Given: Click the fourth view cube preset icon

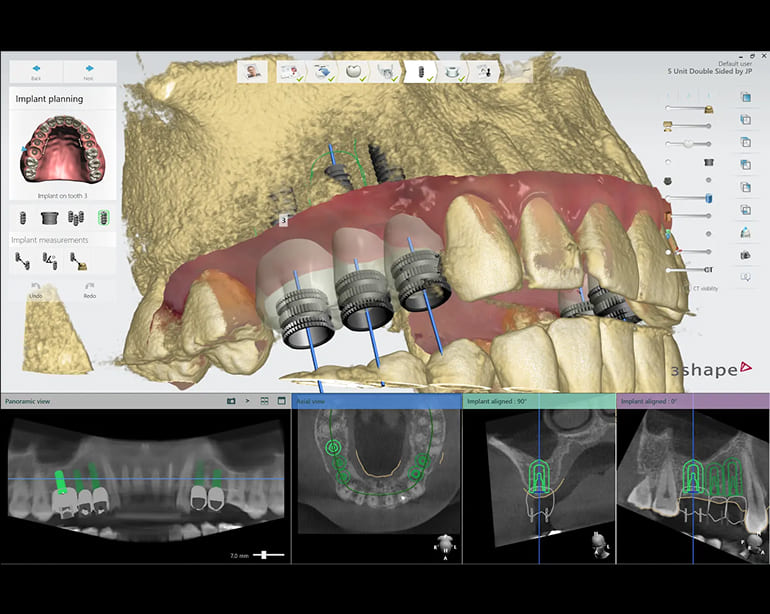Looking at the screenshot, I should pos(745,165).
